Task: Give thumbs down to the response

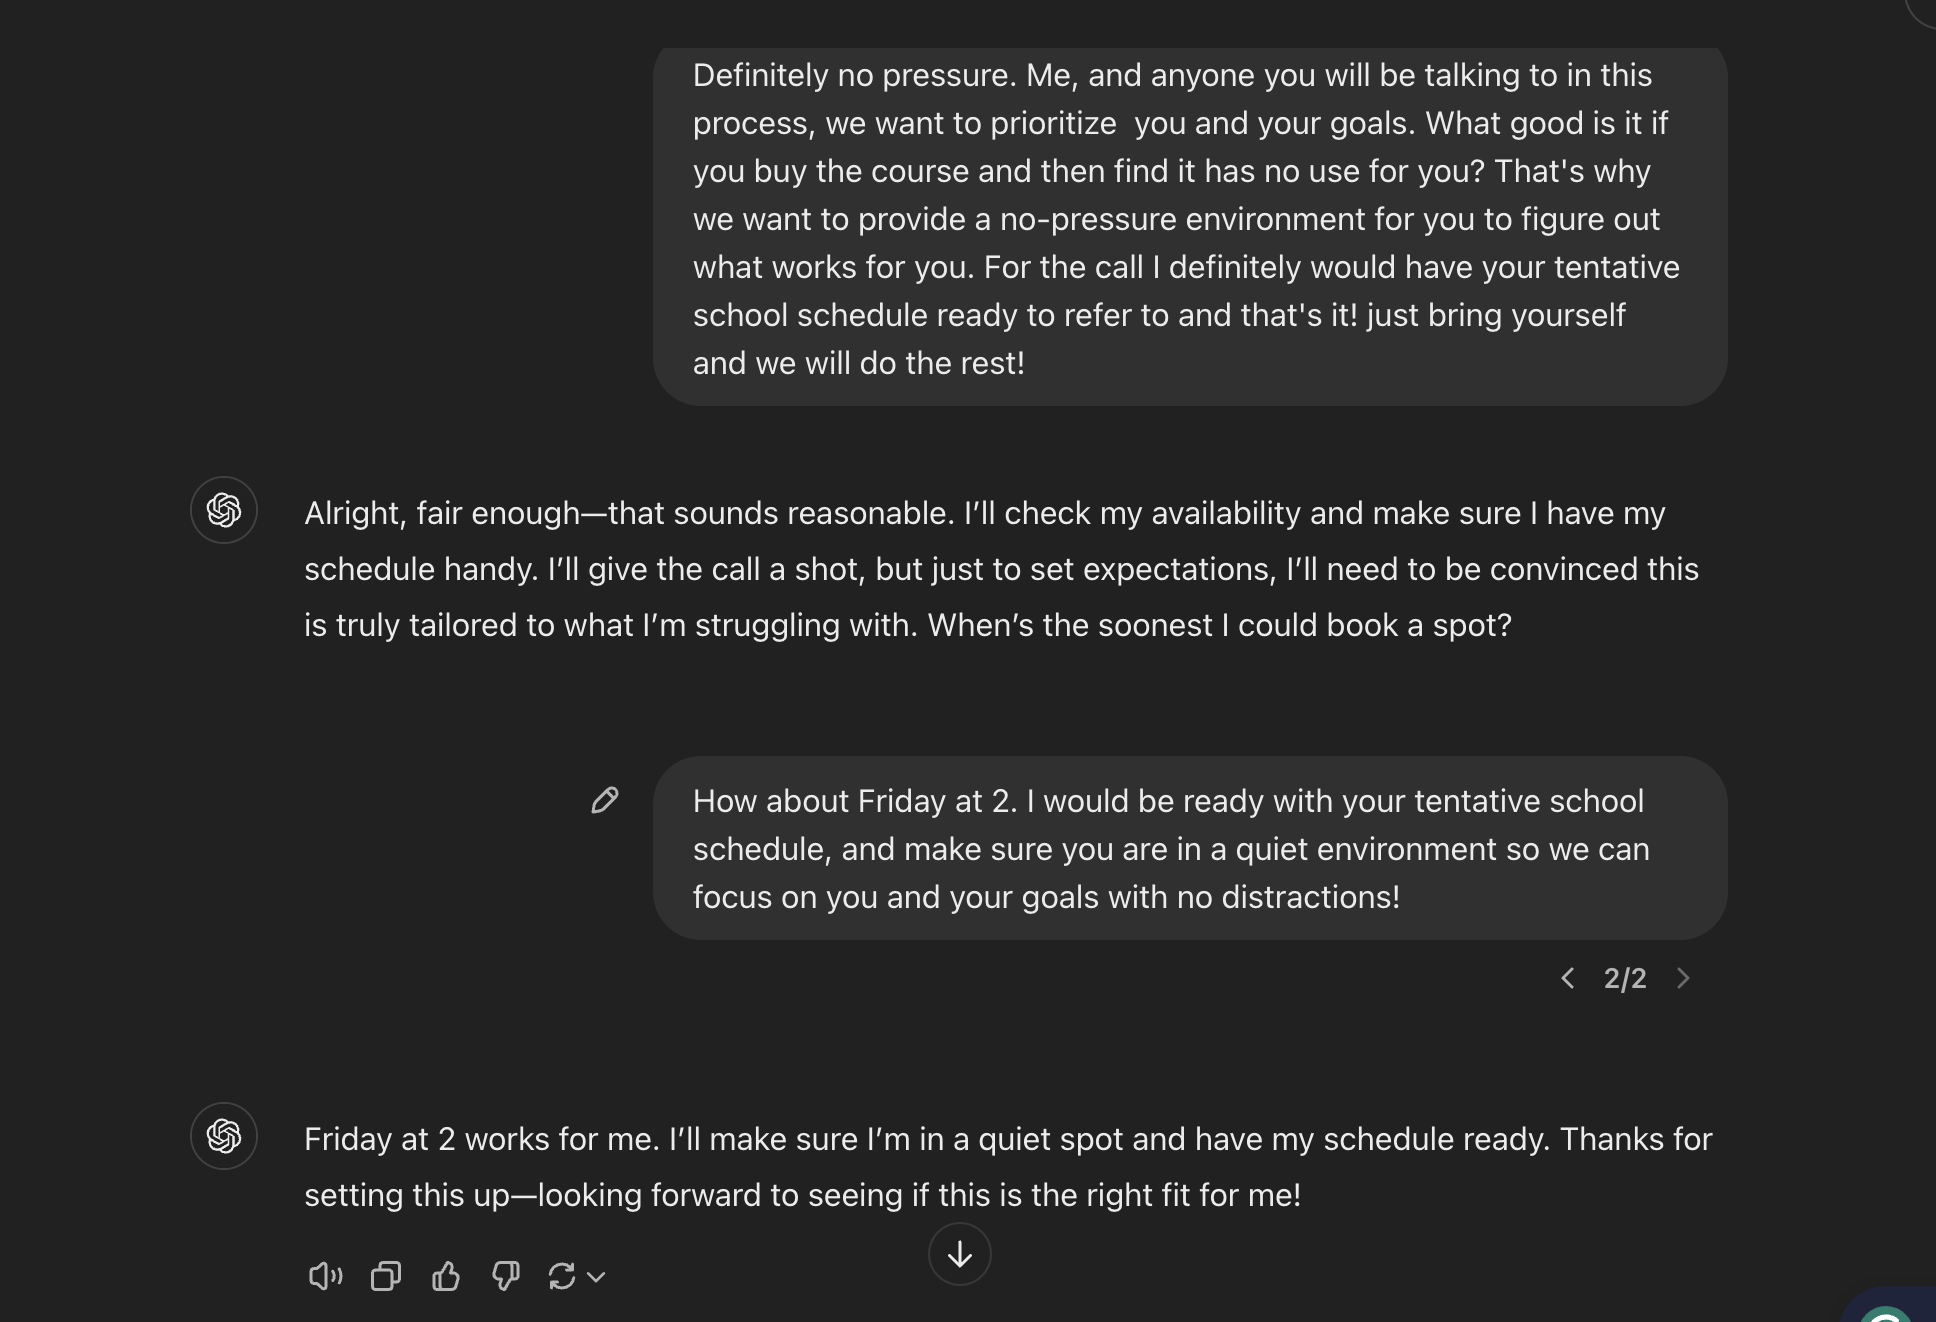Action: (x=506, y=1276)
